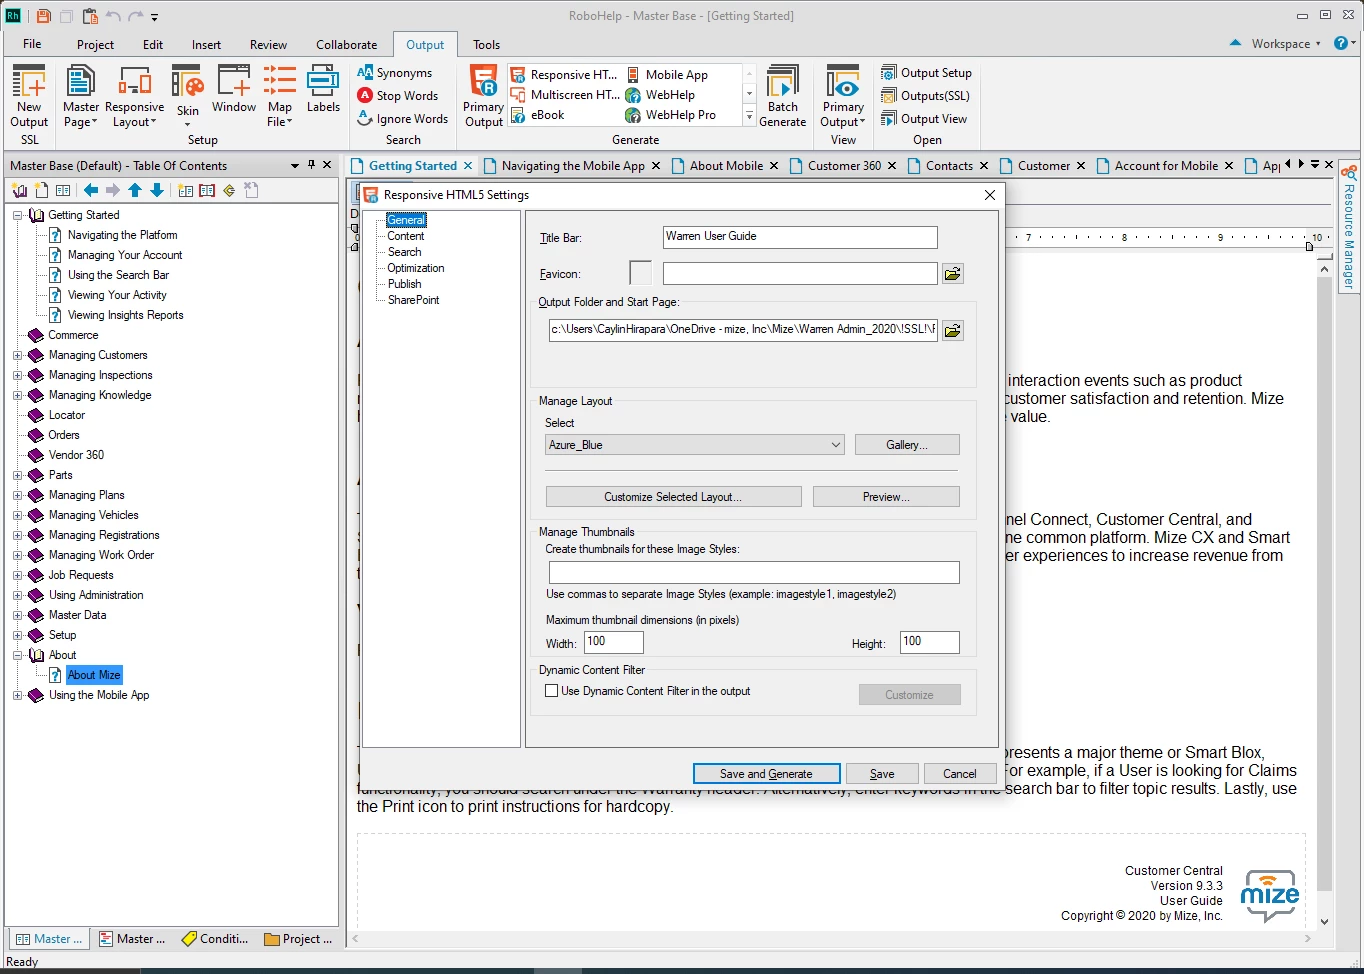Click the move topic down arrow in TOC toolbar
This screenshot has width=1364, height=974.
pyautogui.click(x=157, y=190)
